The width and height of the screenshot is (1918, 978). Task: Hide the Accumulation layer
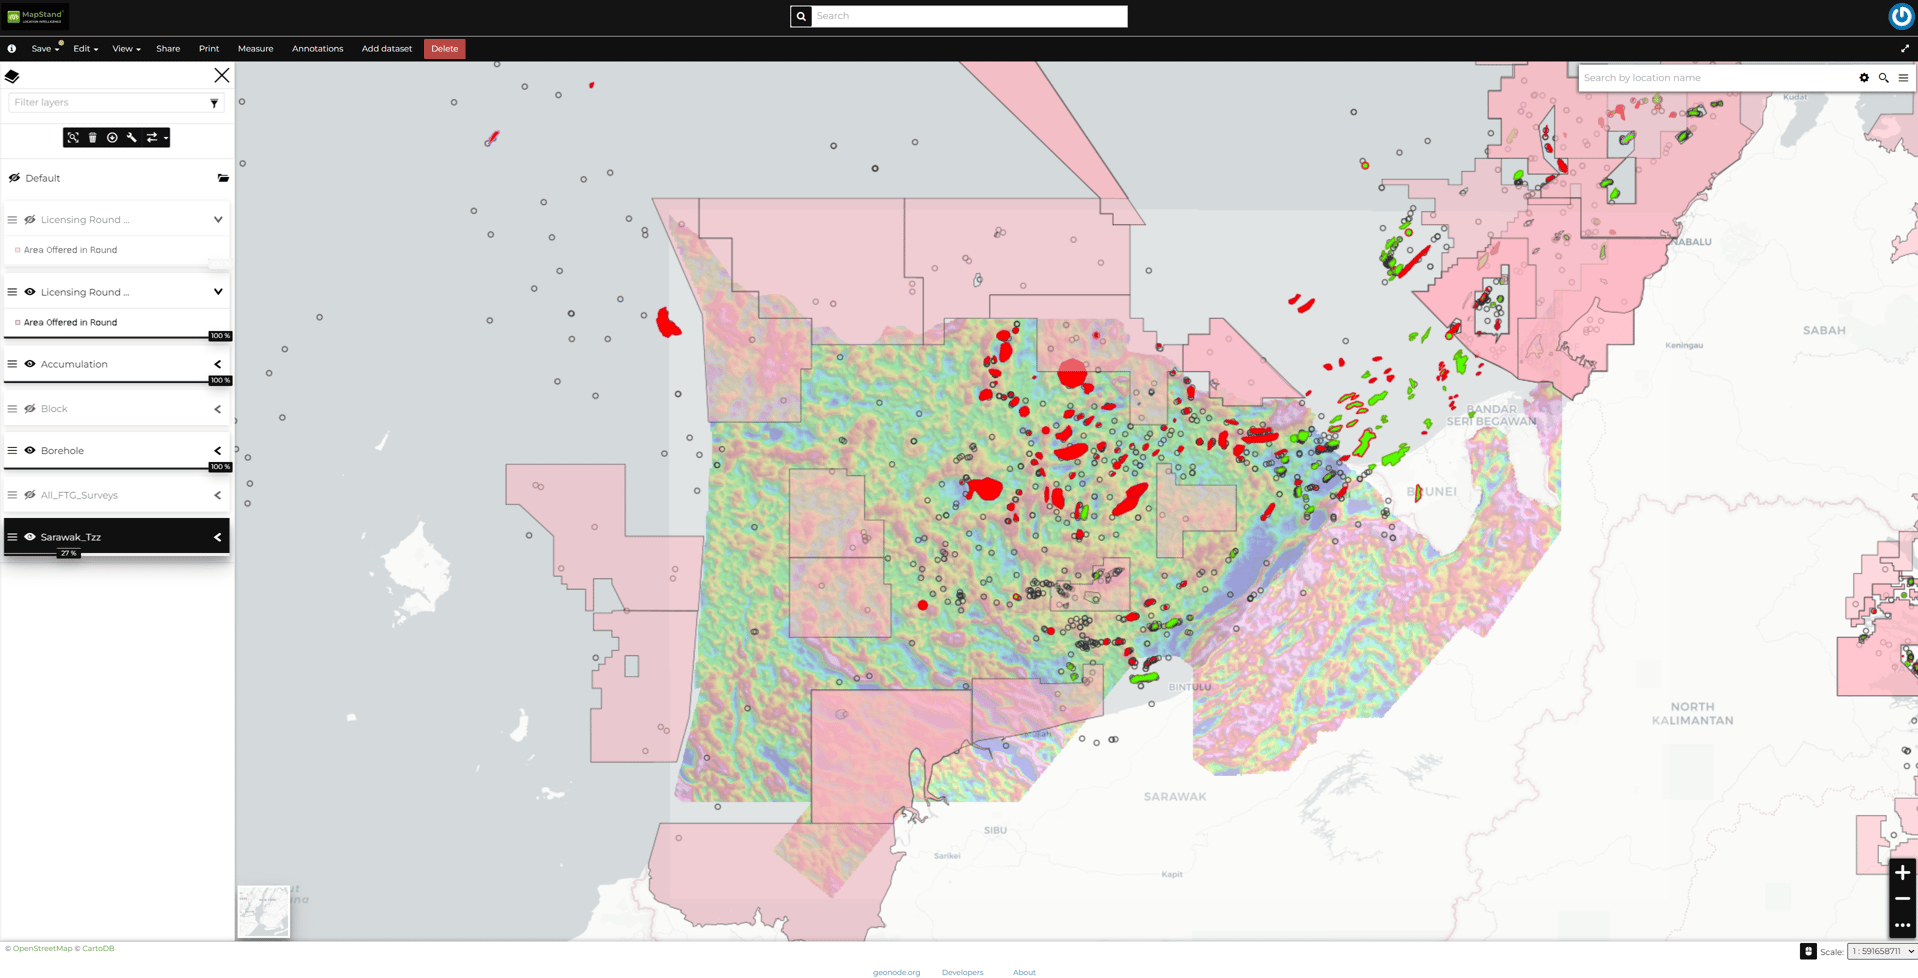pos(30,364)
